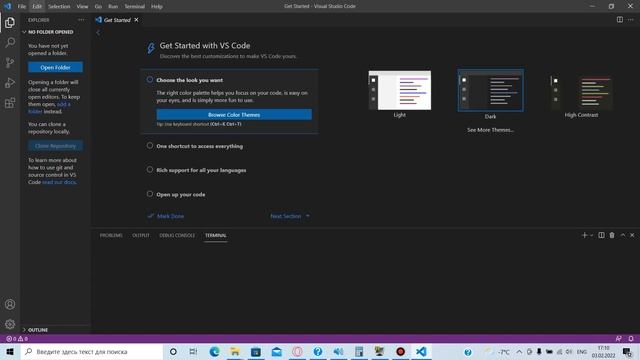Click errors and warnings count in status bar
Viewport: 640px width, 360px height.
coord(17,339)
